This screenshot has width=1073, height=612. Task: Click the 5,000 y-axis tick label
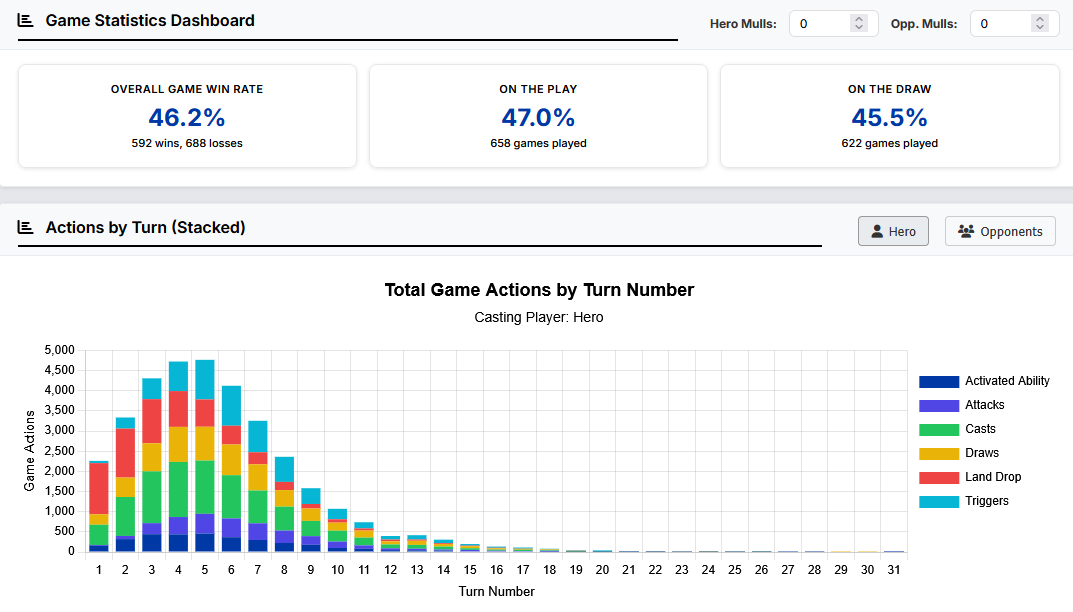(x=60, y=350)
